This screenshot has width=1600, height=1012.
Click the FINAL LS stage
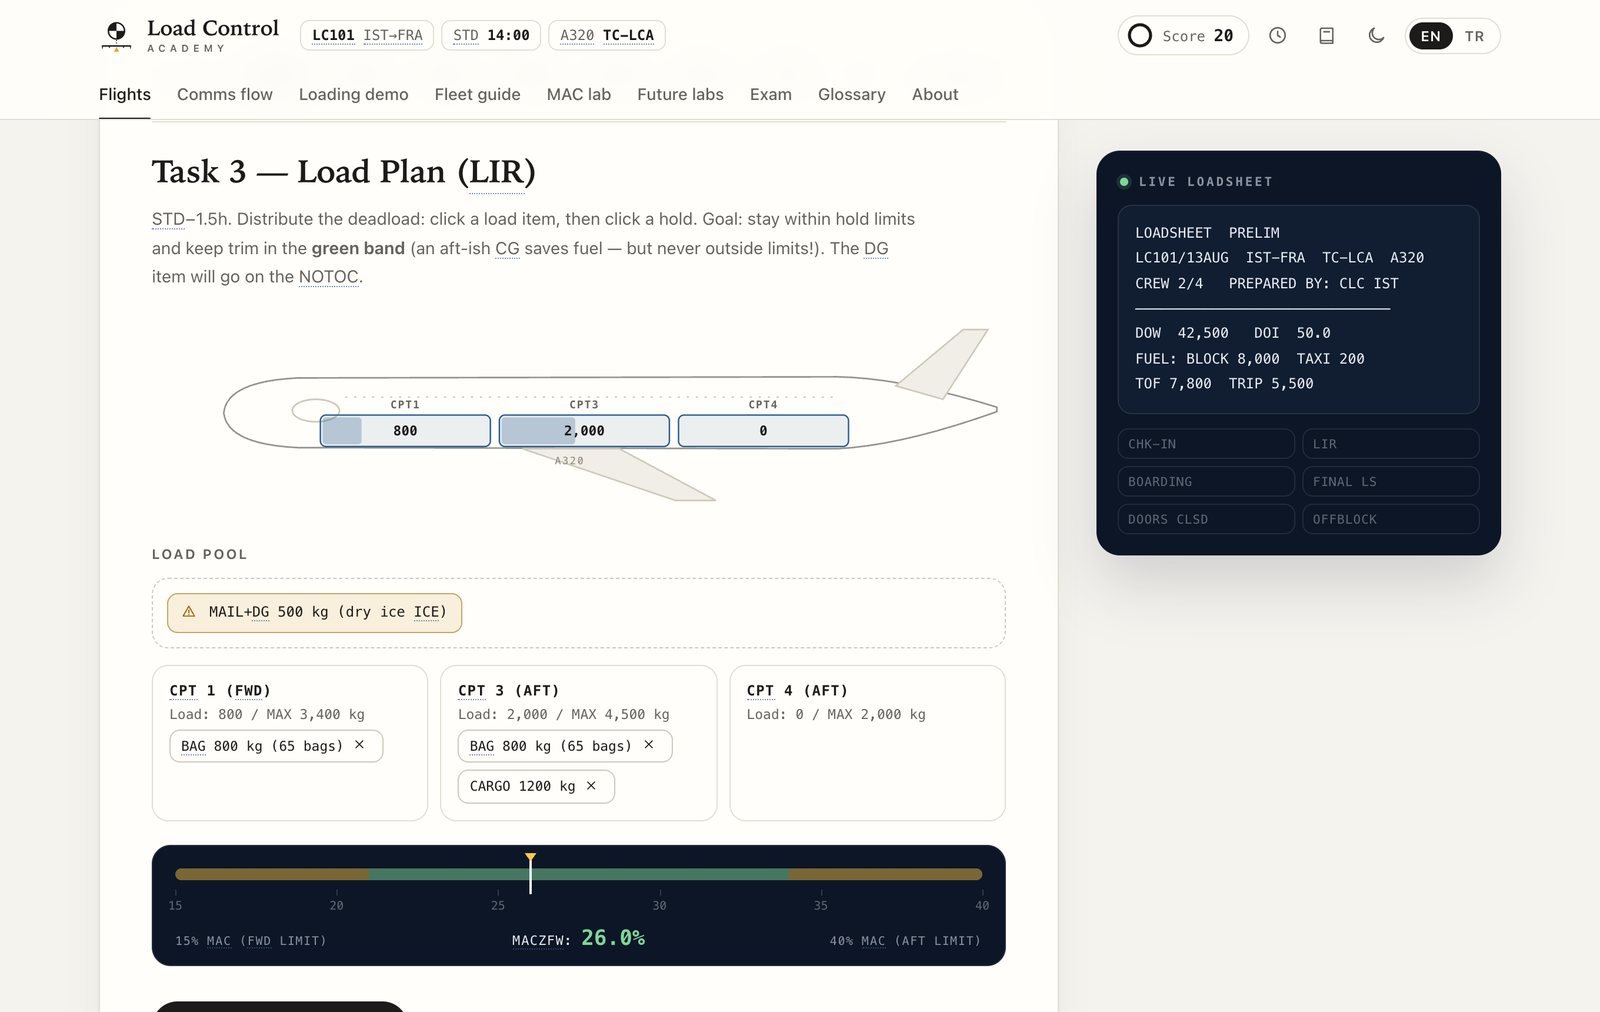[1390, 482]
